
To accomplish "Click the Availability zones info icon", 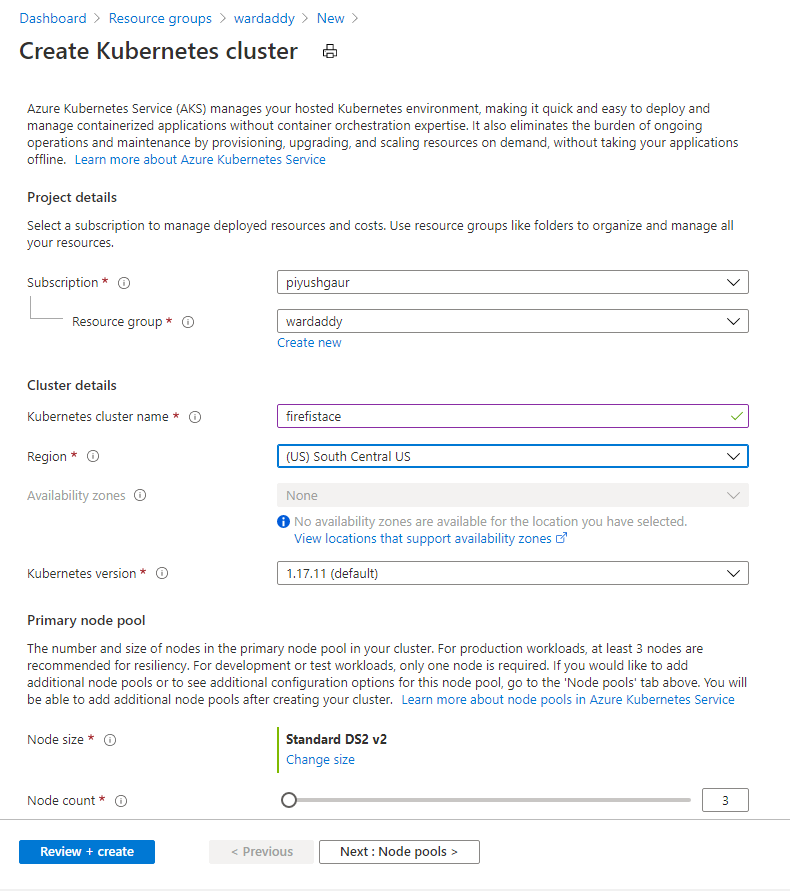I will [139, 494].
